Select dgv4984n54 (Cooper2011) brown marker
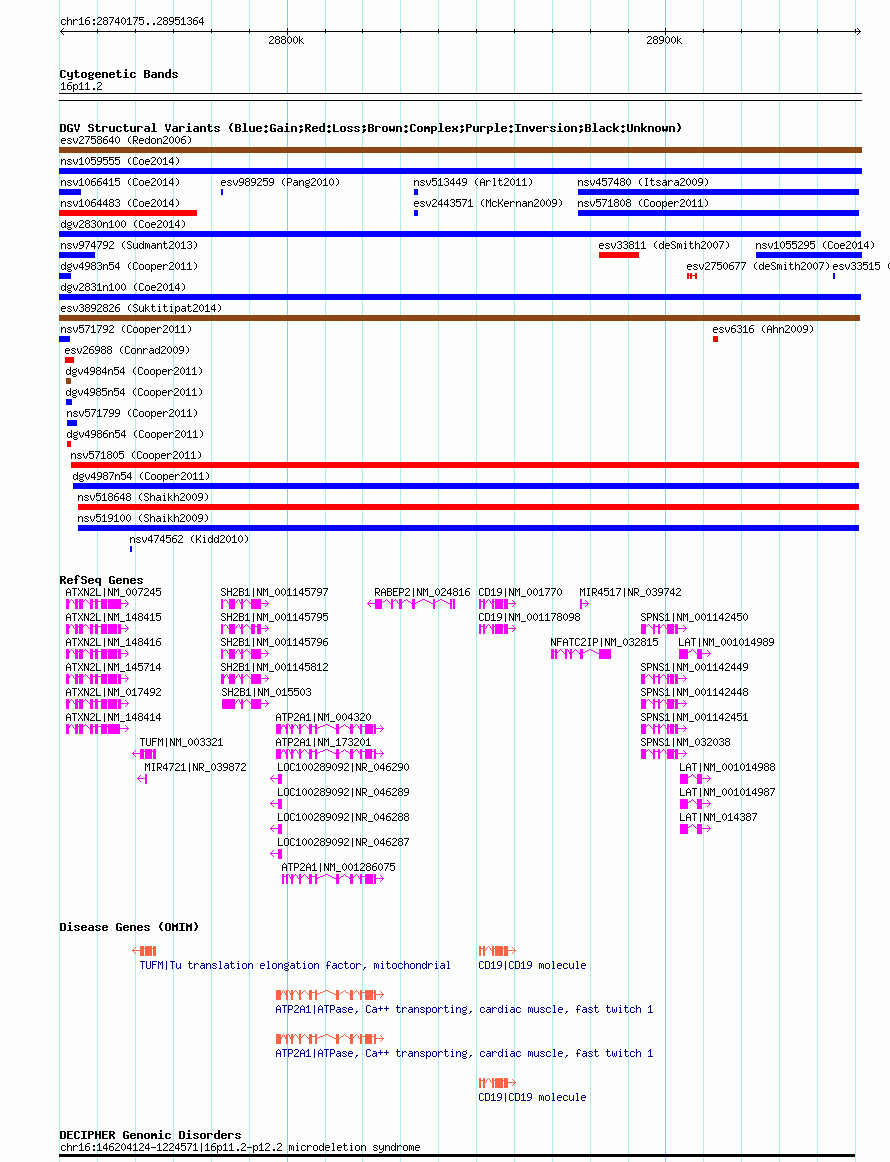 (x=69, y=381)
